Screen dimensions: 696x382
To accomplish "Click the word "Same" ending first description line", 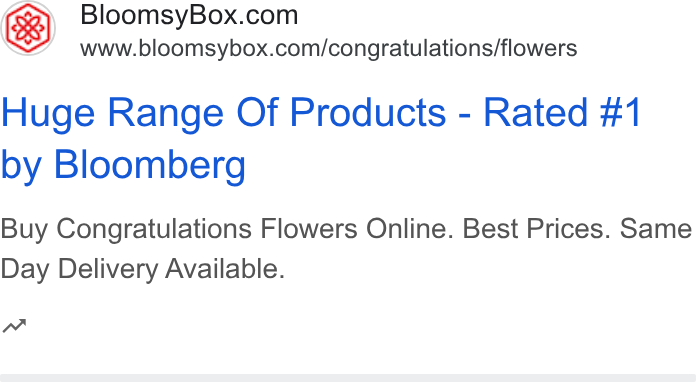I will 656,229.
